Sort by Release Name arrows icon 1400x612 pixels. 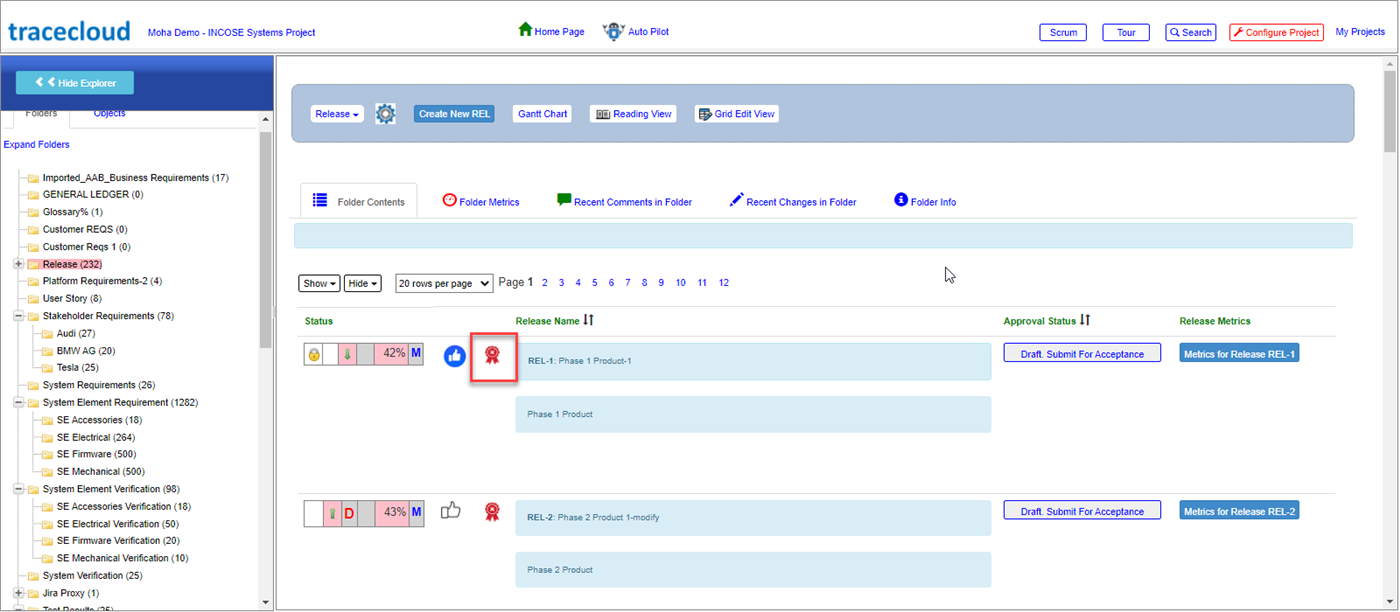tap(589, 320)
